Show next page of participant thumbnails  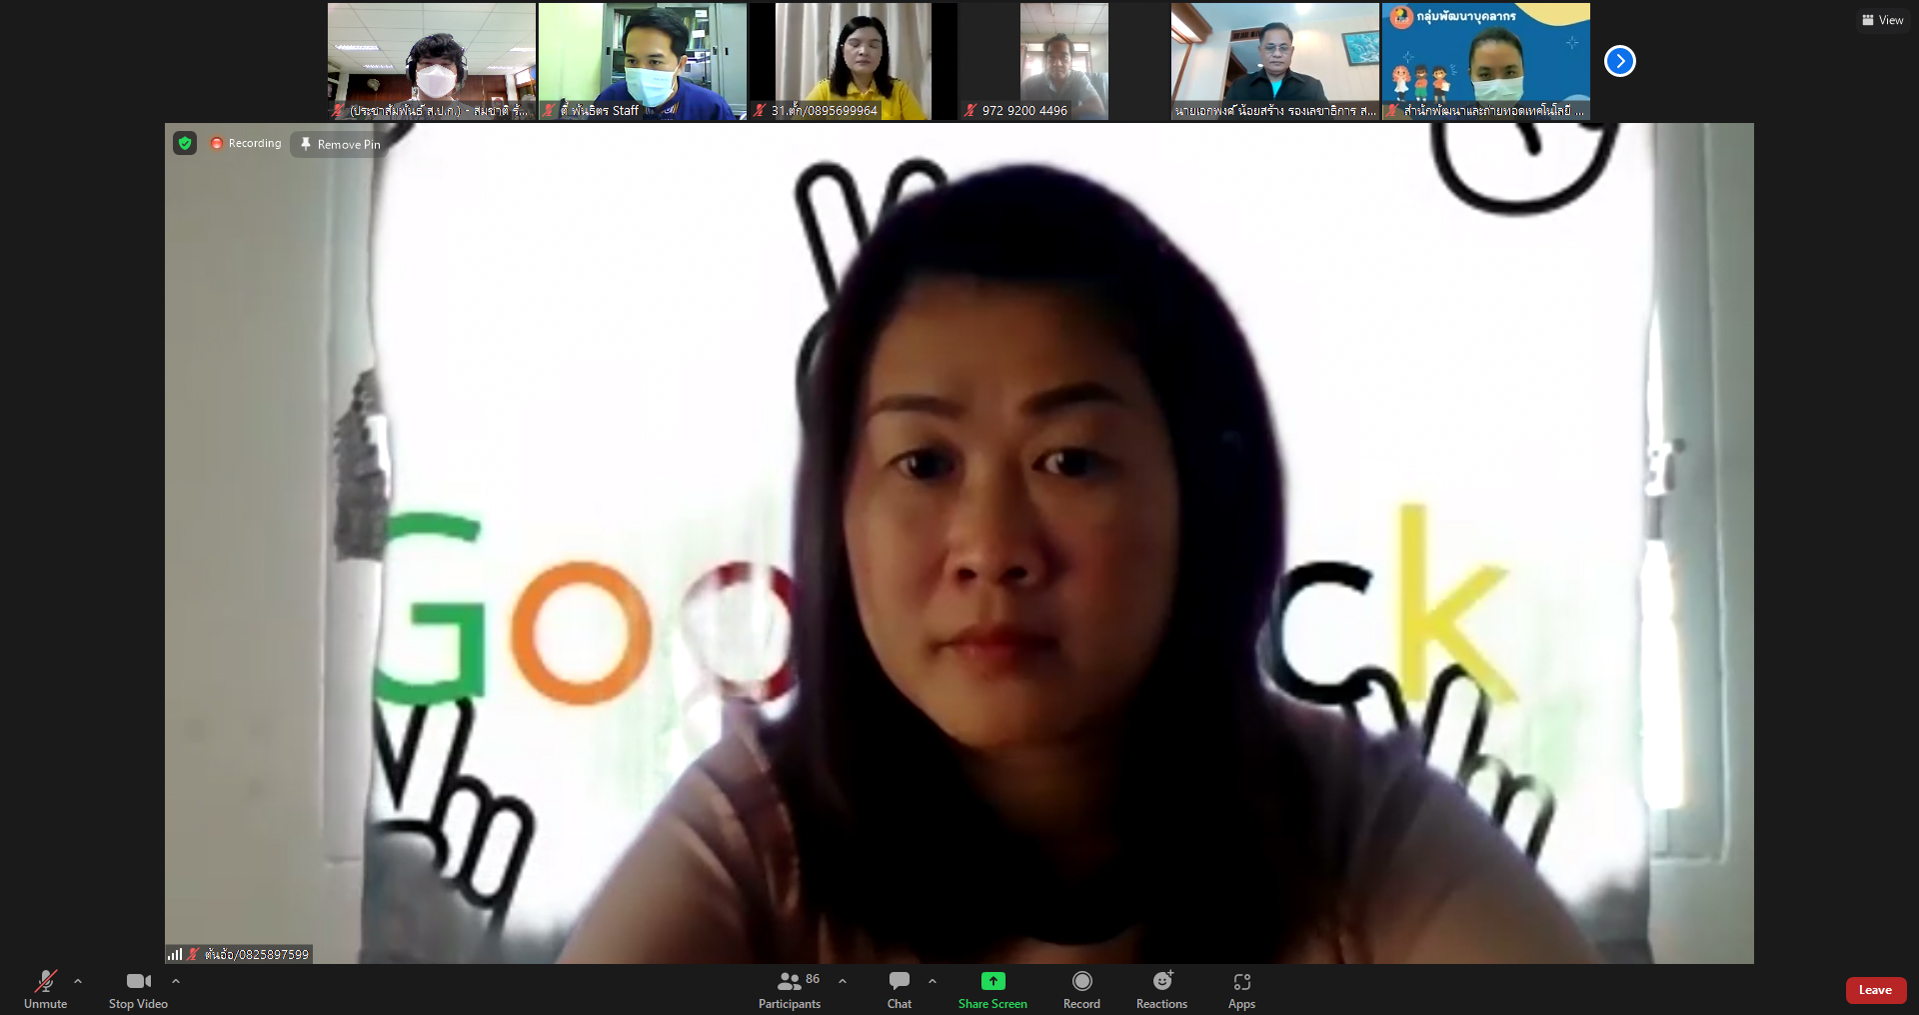(1619, 61)
